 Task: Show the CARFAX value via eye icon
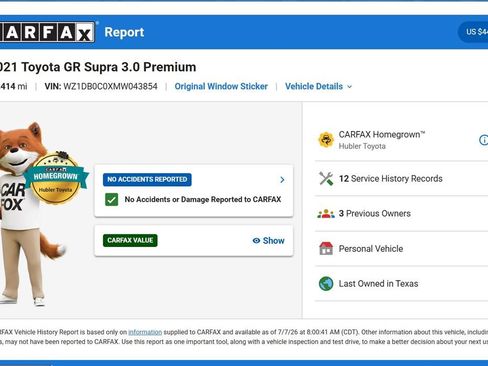point(256,241)
